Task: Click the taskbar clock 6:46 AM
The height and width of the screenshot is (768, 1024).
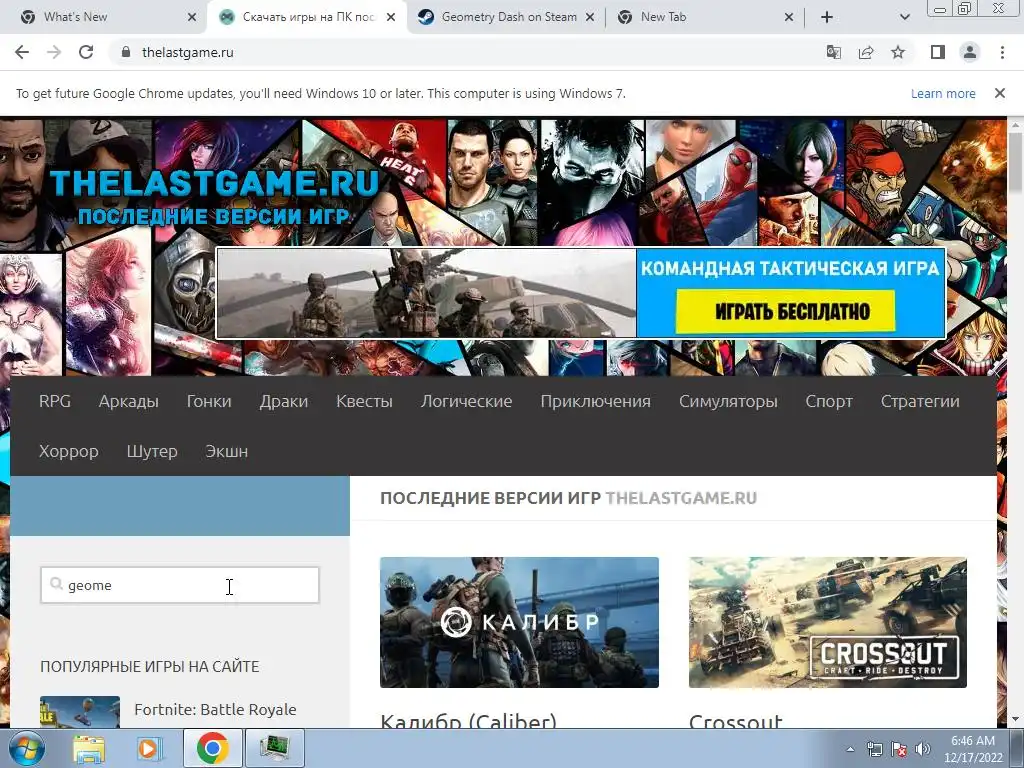Action: pos(973,749)
